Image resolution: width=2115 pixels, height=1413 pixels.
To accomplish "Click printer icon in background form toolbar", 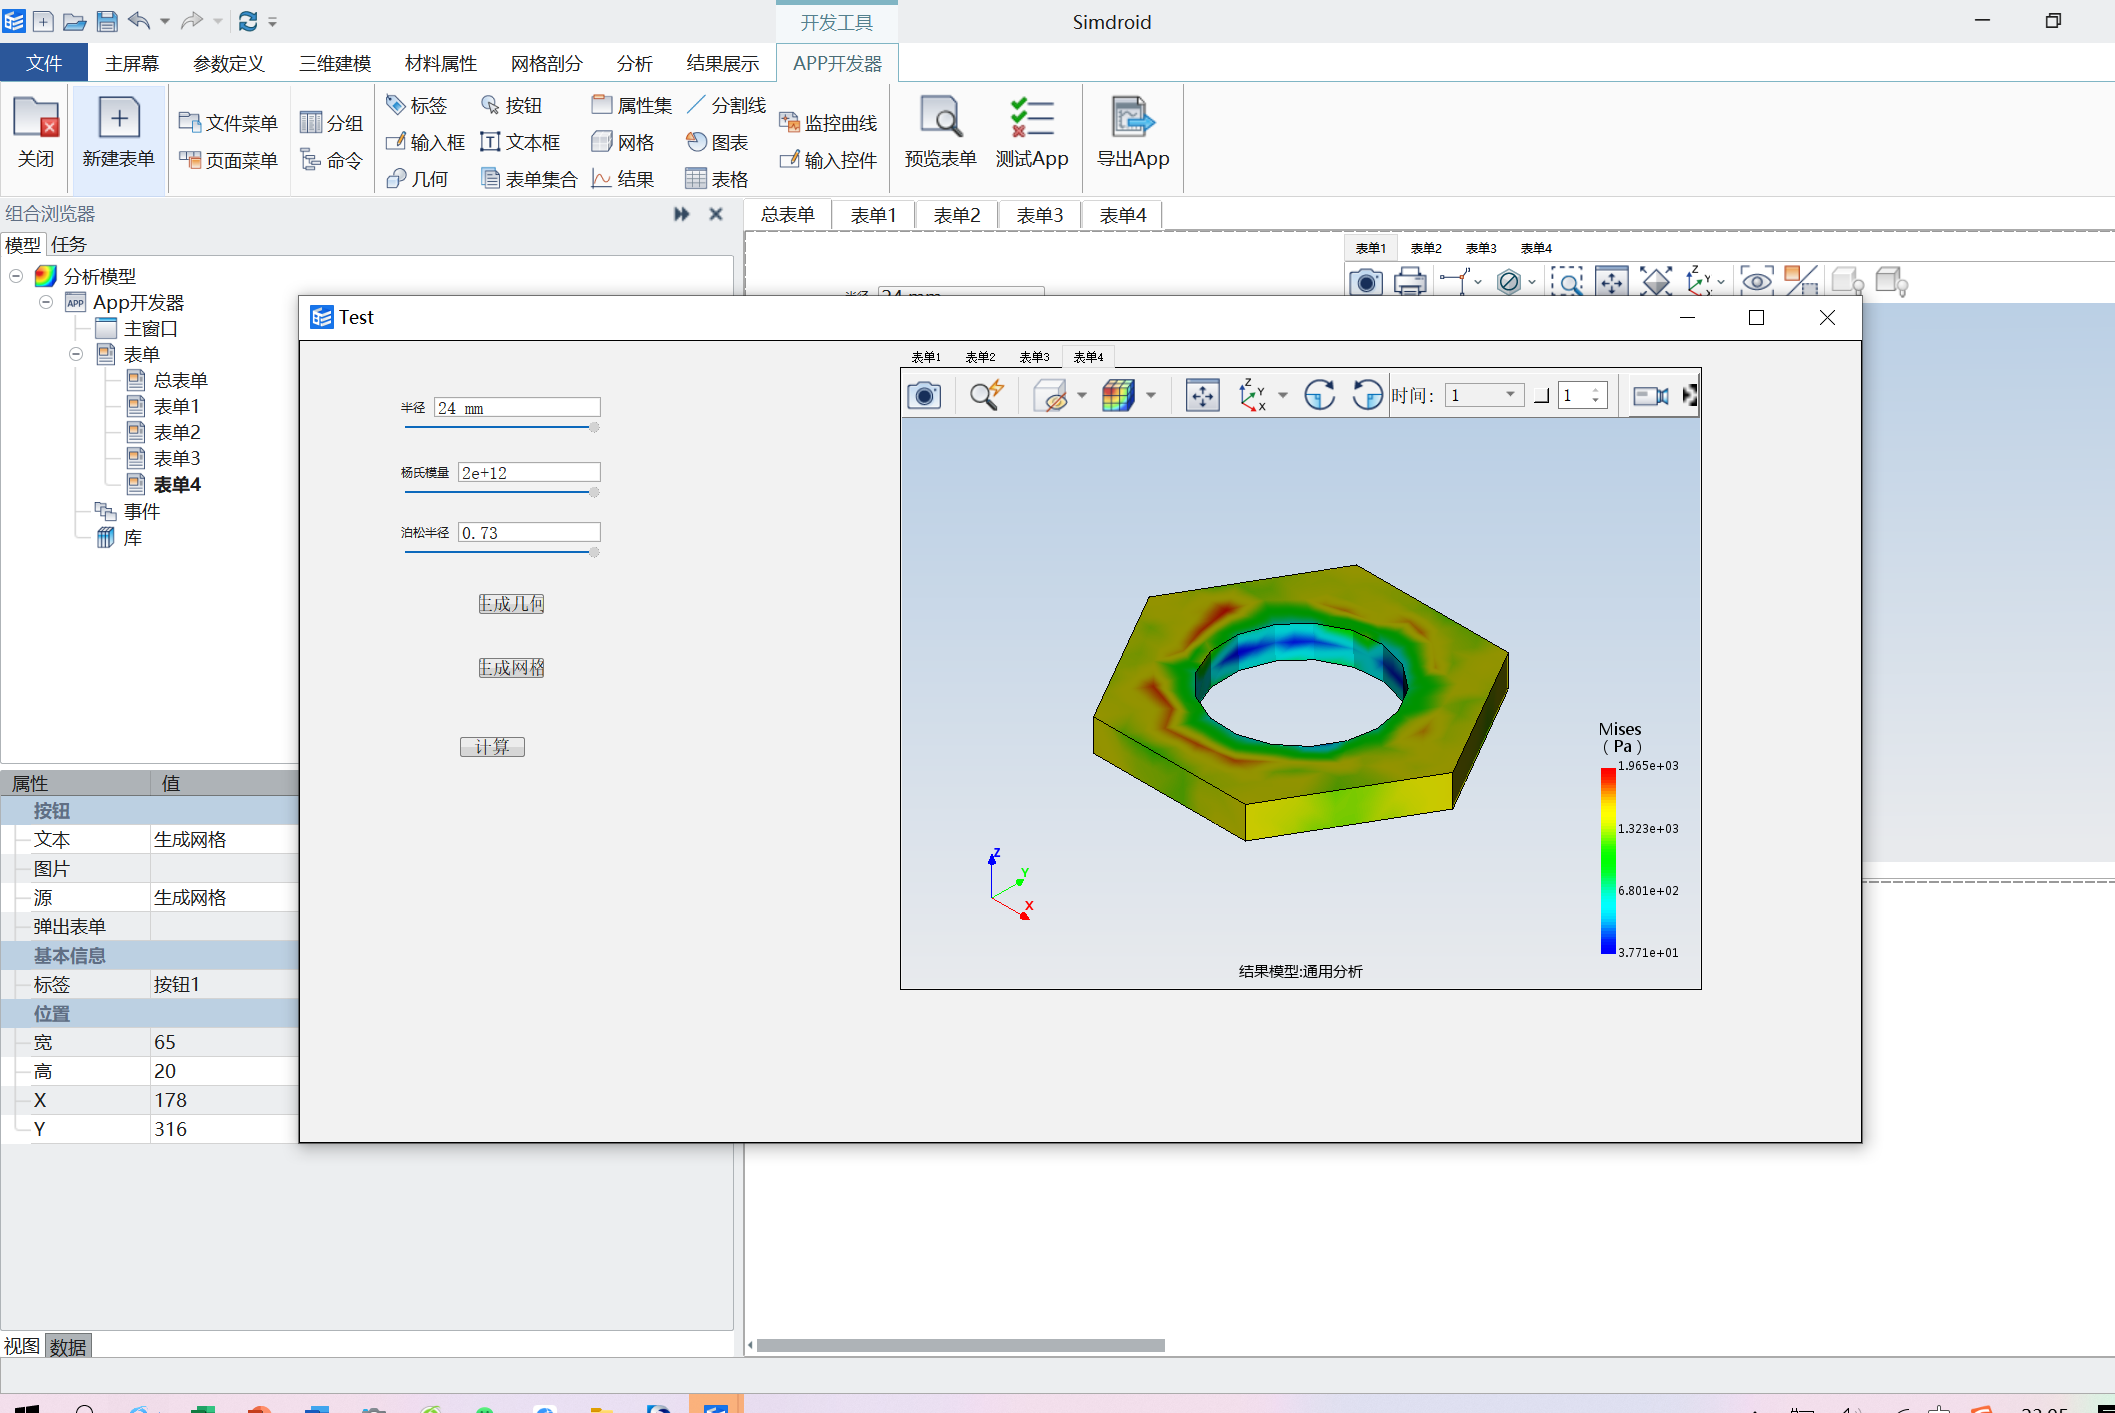I will tap(1410, 282).
